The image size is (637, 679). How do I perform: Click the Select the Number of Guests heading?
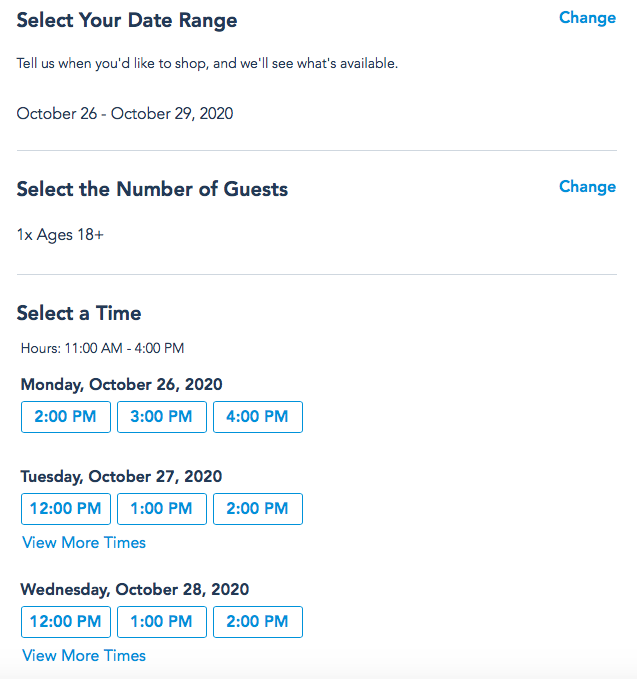pos(152,189)
